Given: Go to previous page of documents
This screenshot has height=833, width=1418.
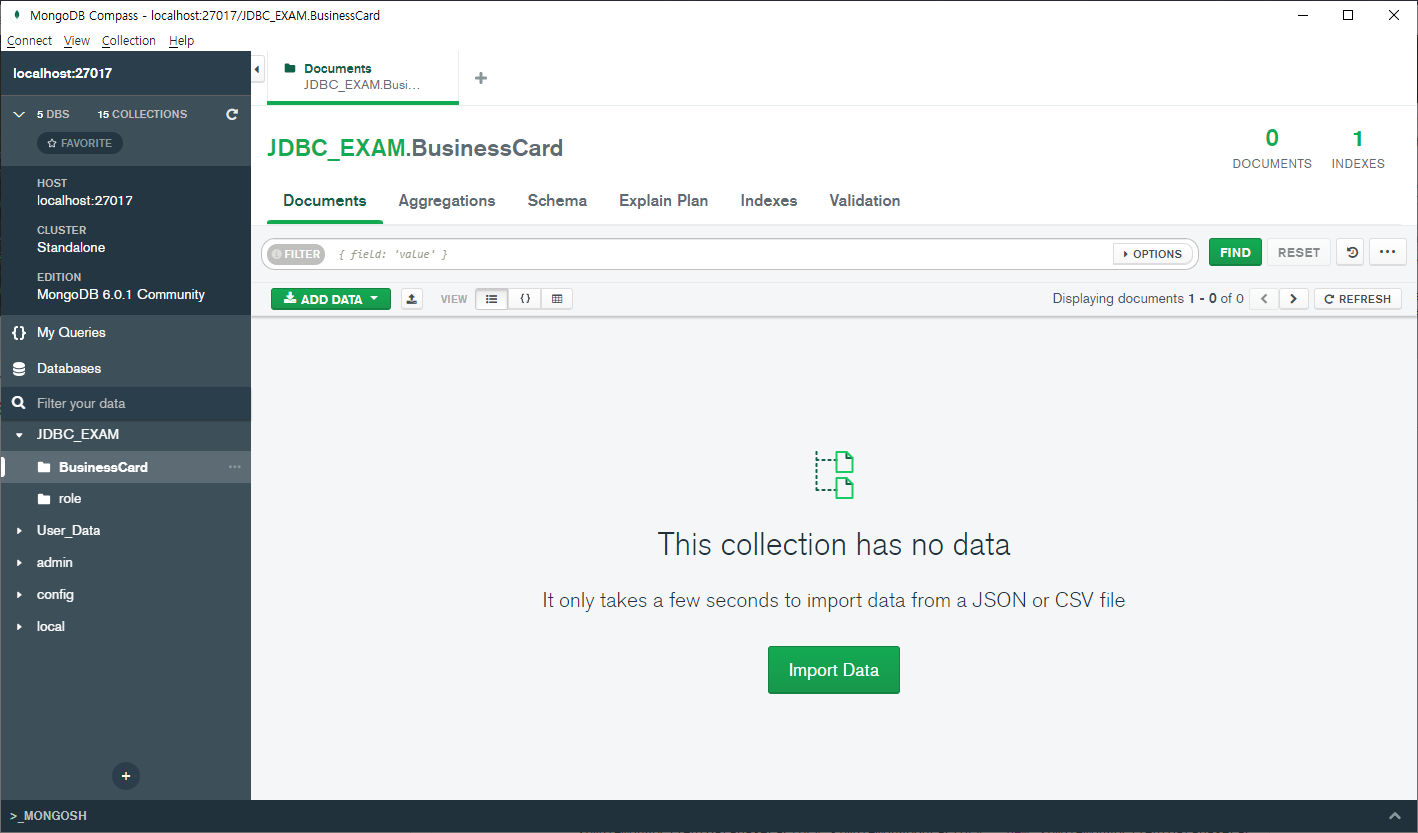Looking at the screenshot, I should coord(1264,299).
